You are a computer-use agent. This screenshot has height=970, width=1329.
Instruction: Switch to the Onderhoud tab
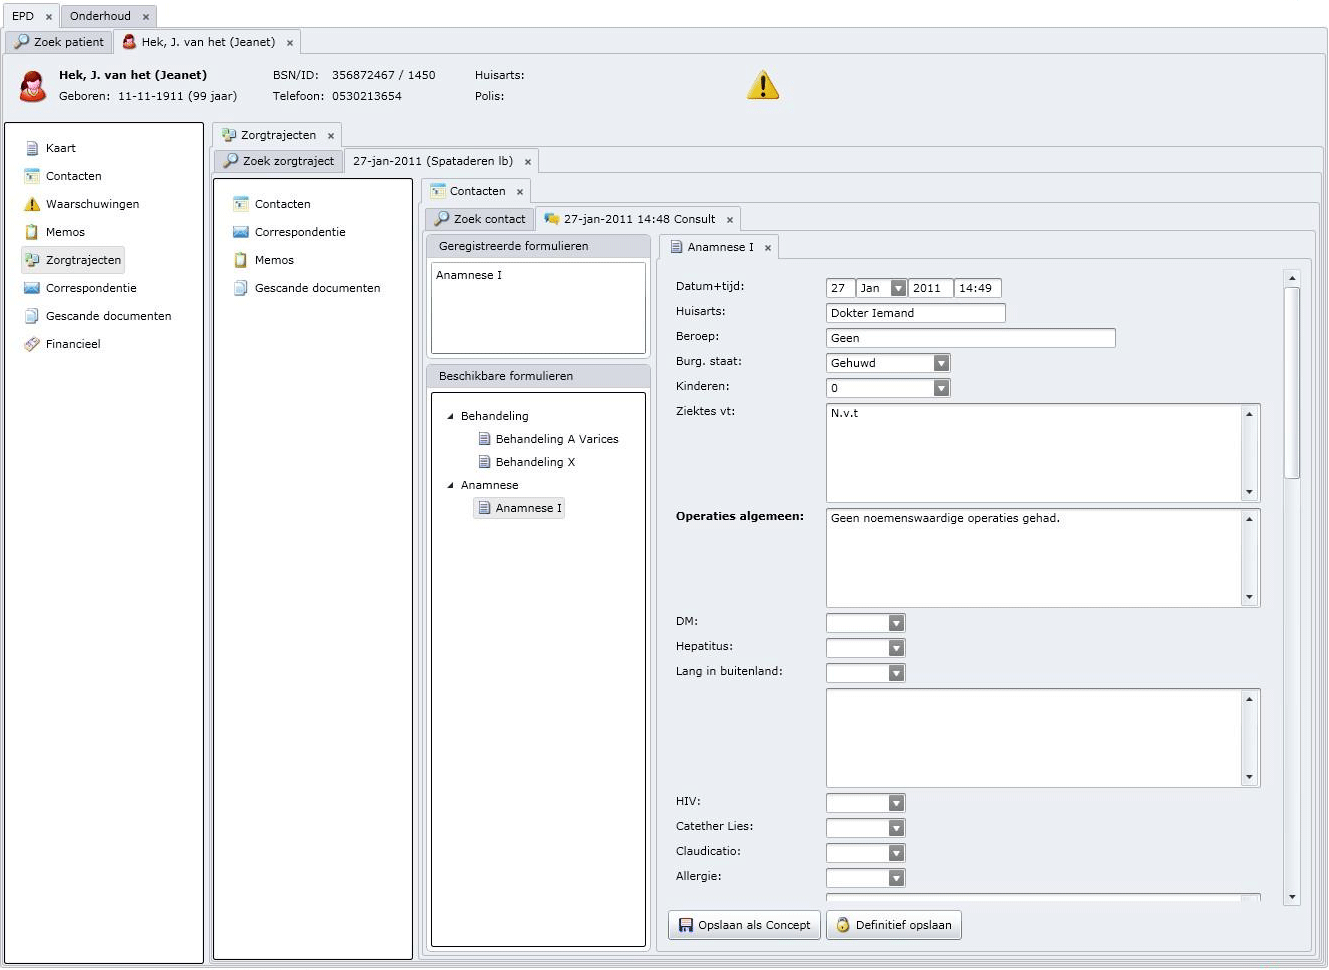pyautogui.click(x=100, y=16)
